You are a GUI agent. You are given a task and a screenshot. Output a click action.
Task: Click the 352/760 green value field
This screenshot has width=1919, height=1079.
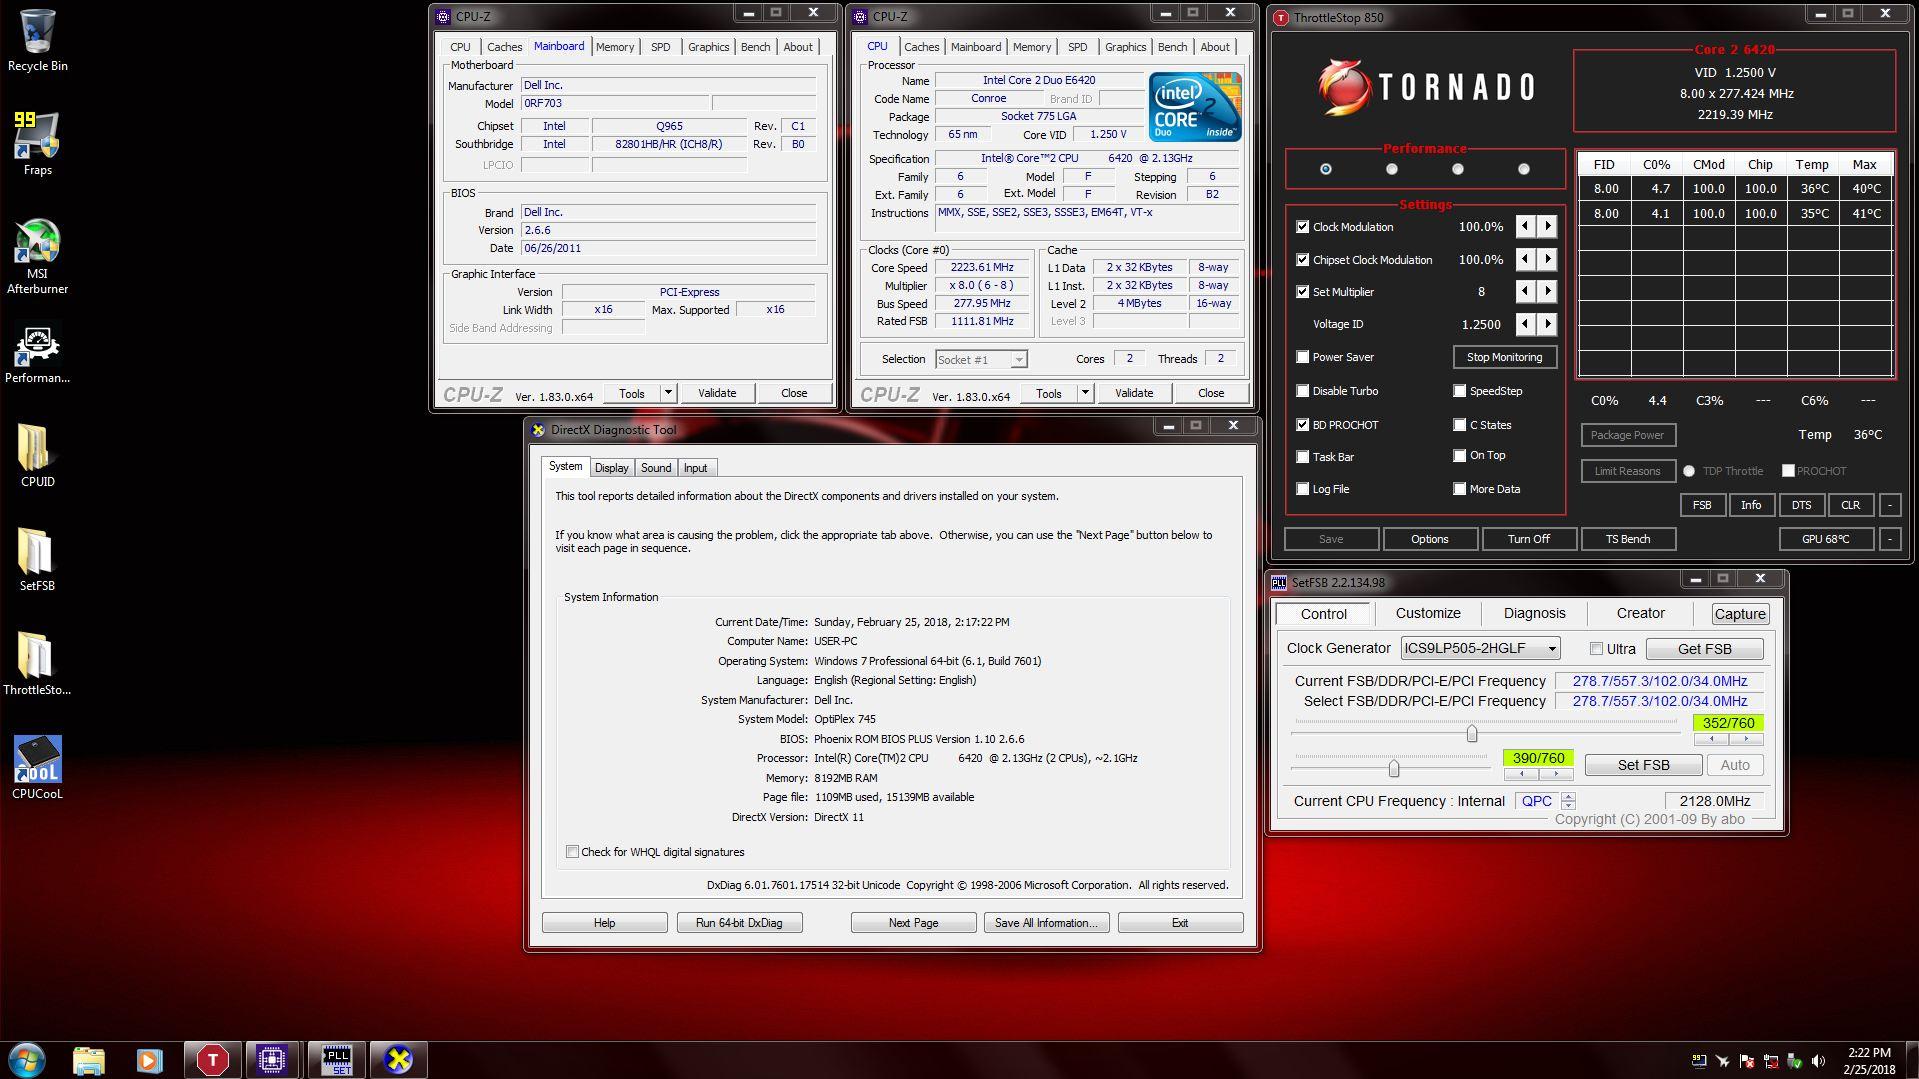(1728, 723)
